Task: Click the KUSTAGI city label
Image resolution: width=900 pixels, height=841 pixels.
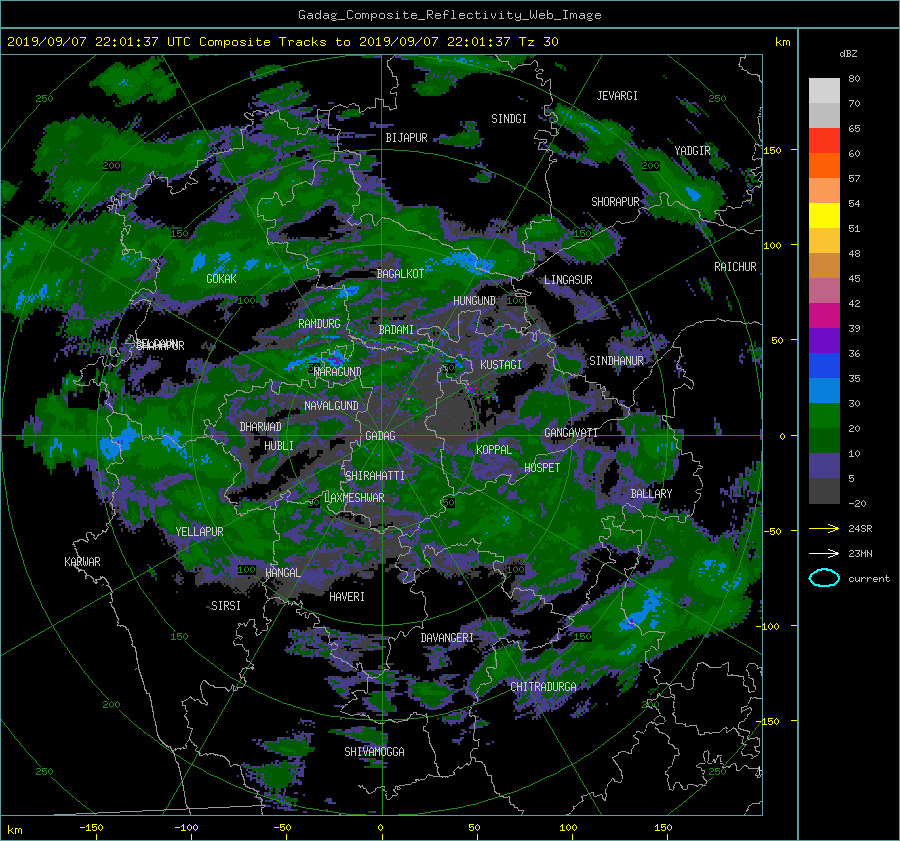Action: 501,365
